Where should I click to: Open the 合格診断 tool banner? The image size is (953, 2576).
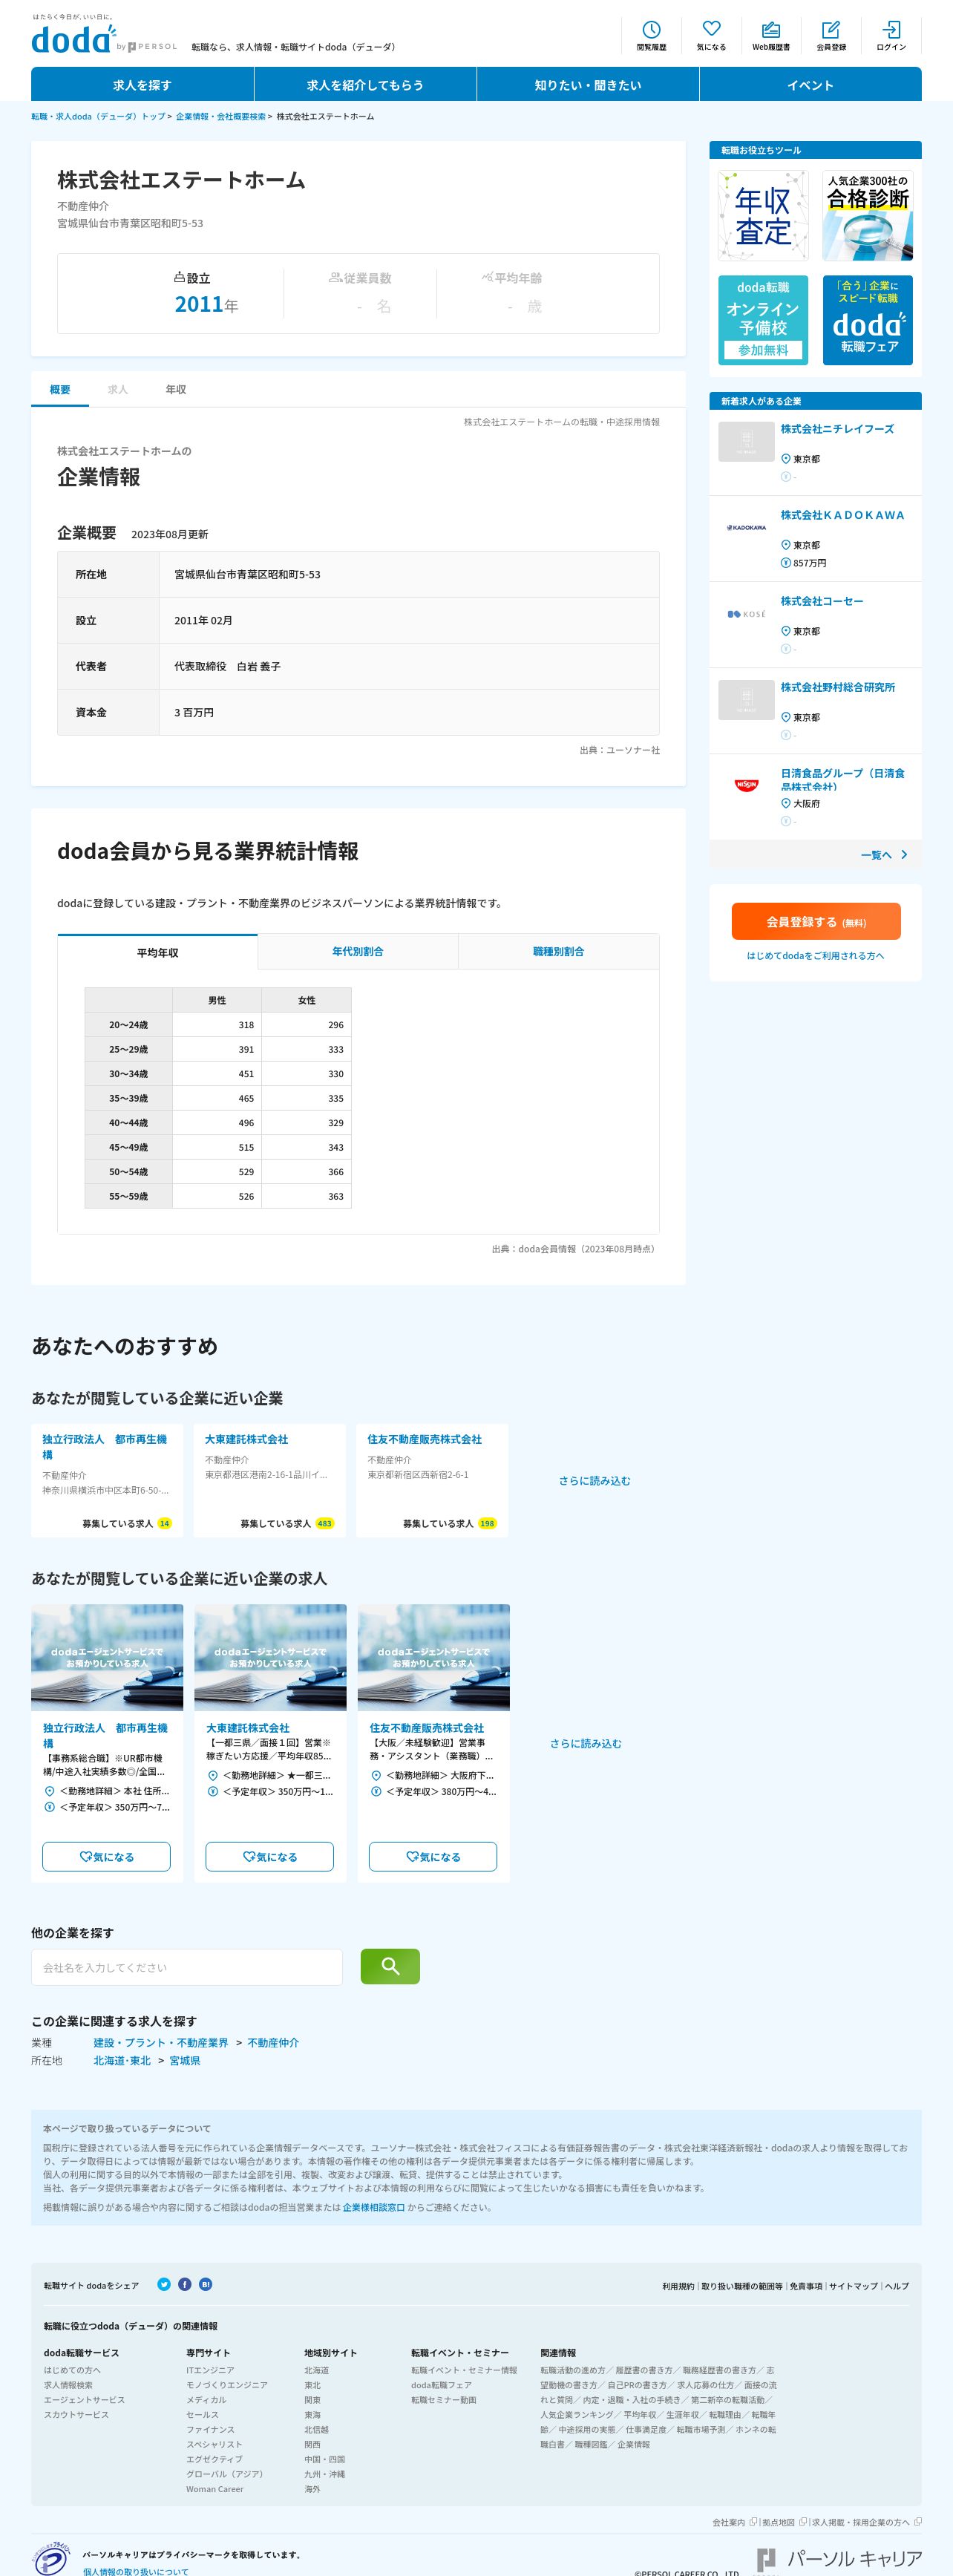(x=867, y=215)
